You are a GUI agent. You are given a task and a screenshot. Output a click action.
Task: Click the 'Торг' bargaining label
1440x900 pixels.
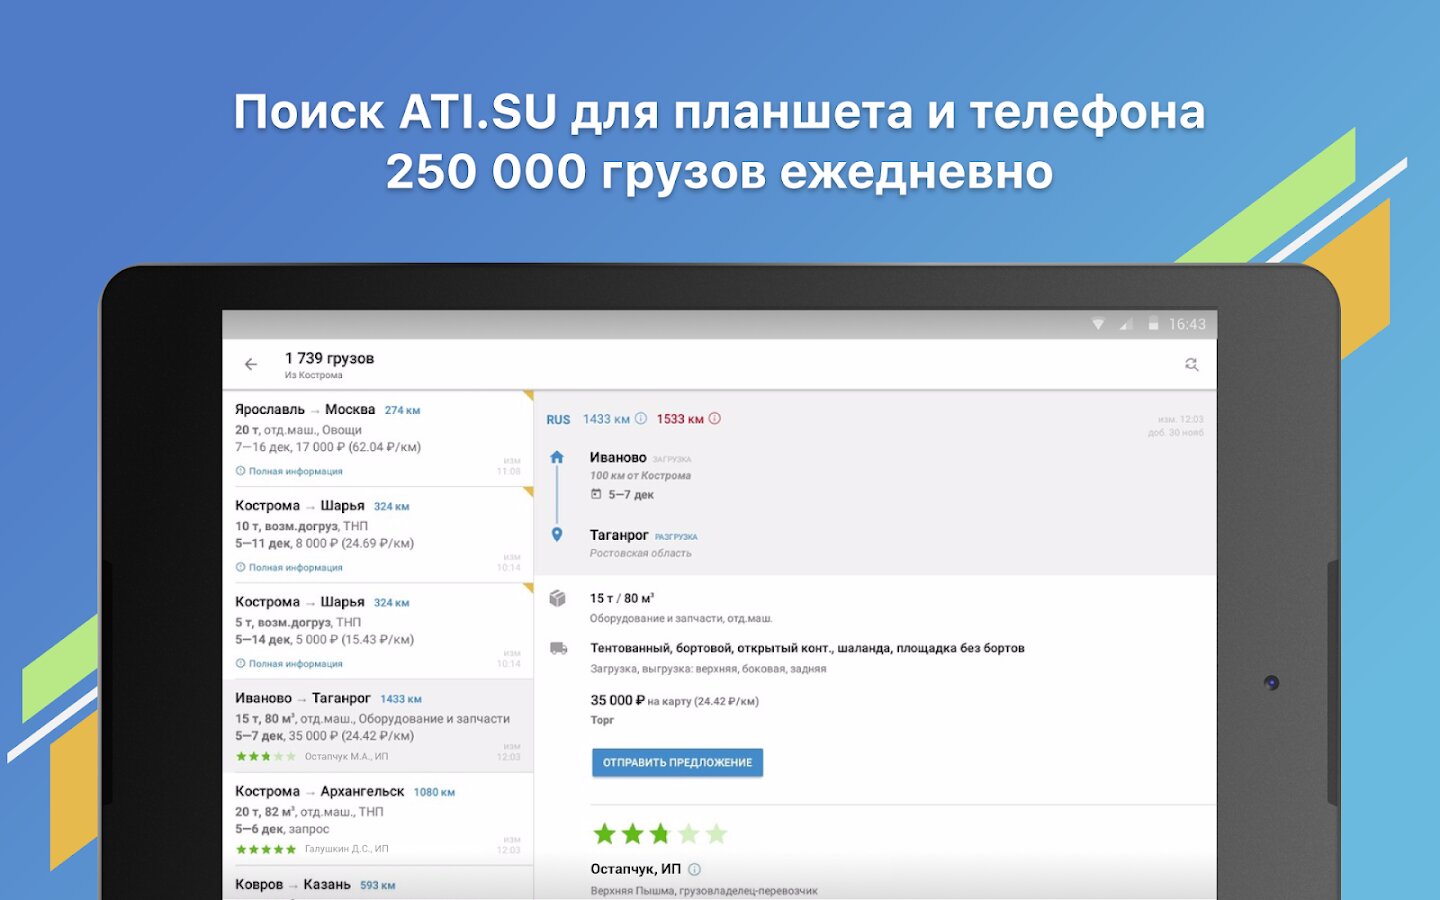click(602, 720)
